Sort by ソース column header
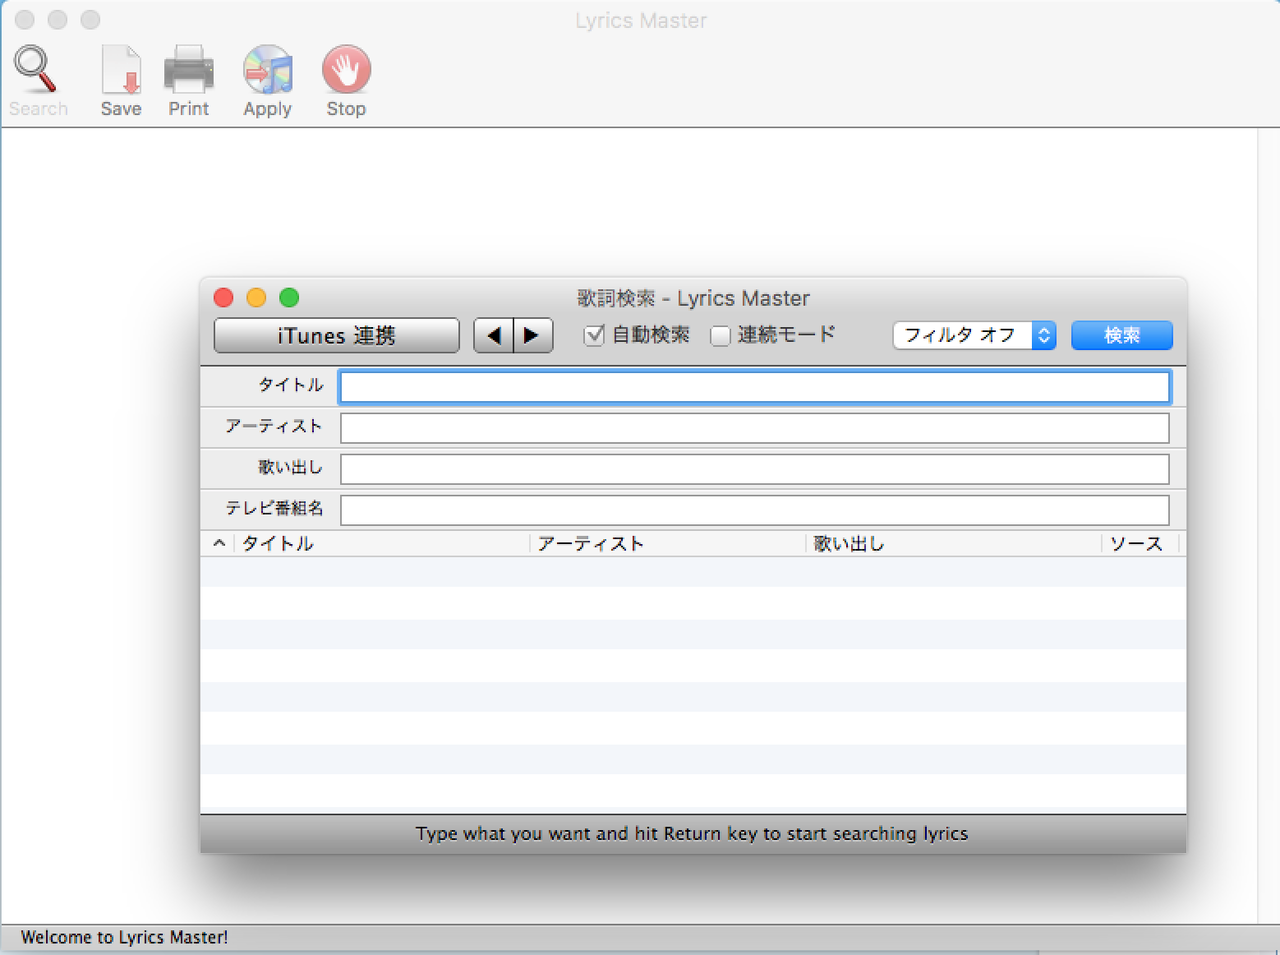The image size is (1280, 955). coord(1140,543)
